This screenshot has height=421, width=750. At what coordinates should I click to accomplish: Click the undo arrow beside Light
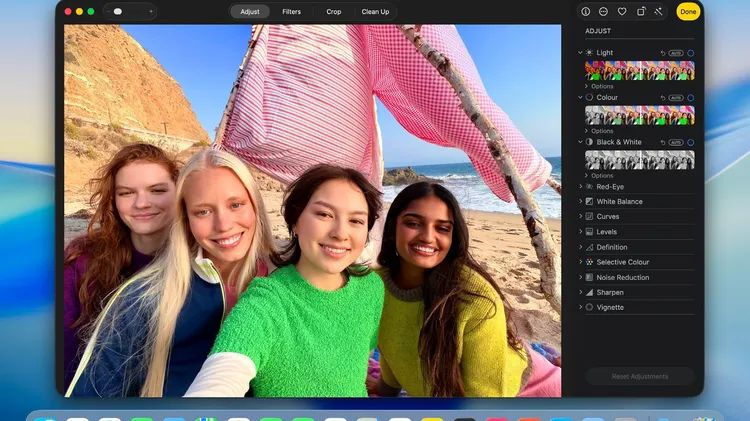click(663, 52)
